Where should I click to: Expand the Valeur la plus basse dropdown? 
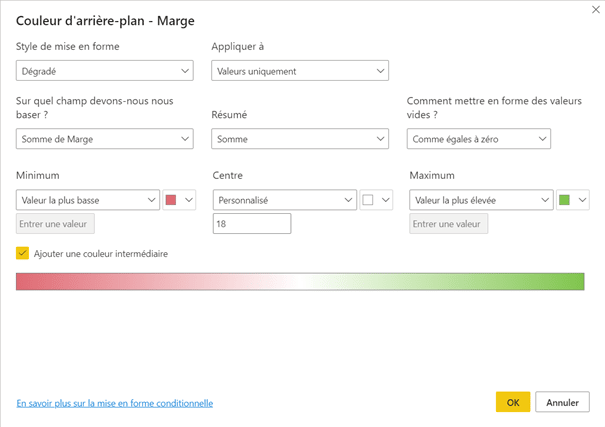(88, 200)
